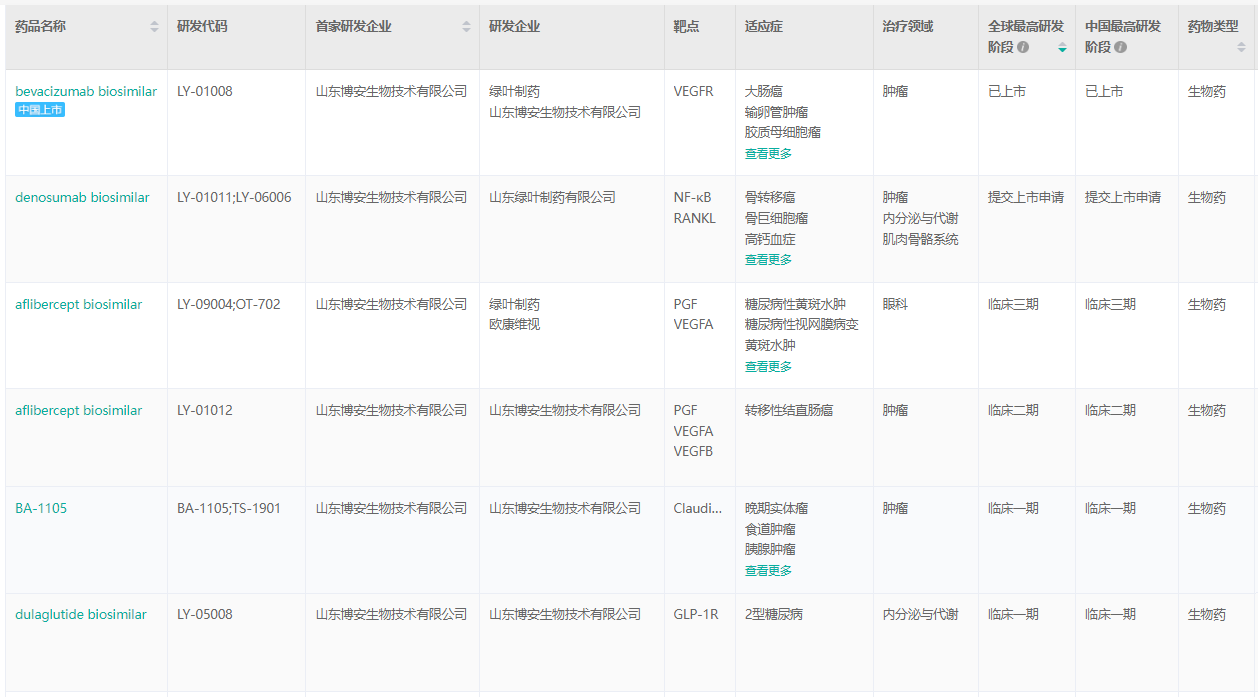Image resolution: width=1258 pixels, height=697 pixels.
Task: Click 提交上市申请 under China highest phase
Action: coord(1123,197)
